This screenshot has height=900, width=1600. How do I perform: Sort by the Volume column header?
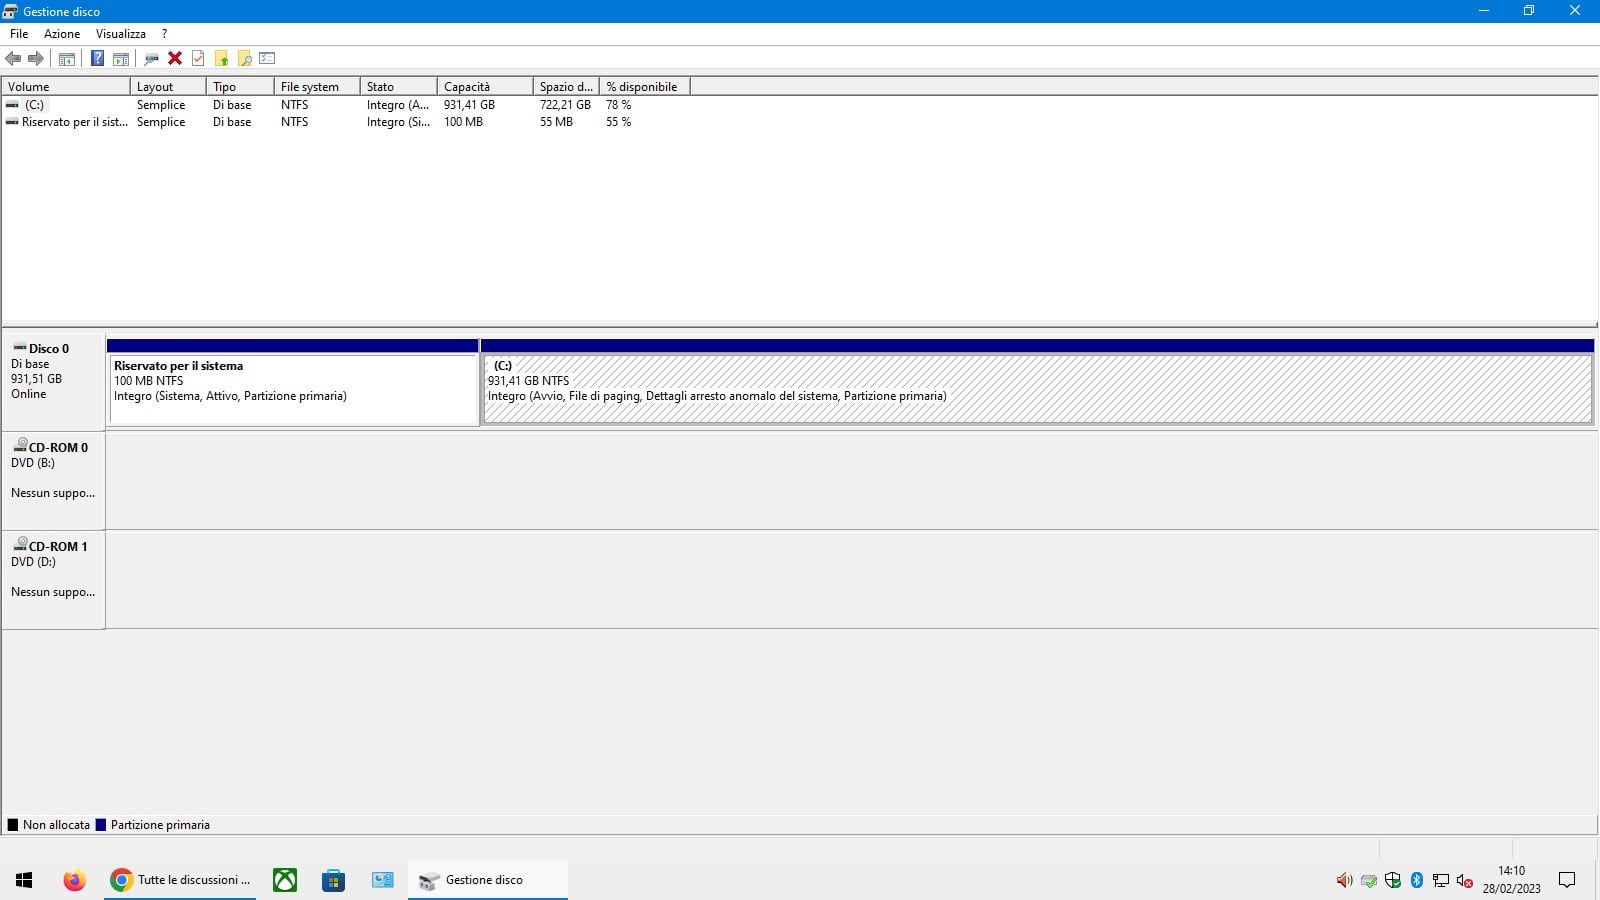coord(66,87)
